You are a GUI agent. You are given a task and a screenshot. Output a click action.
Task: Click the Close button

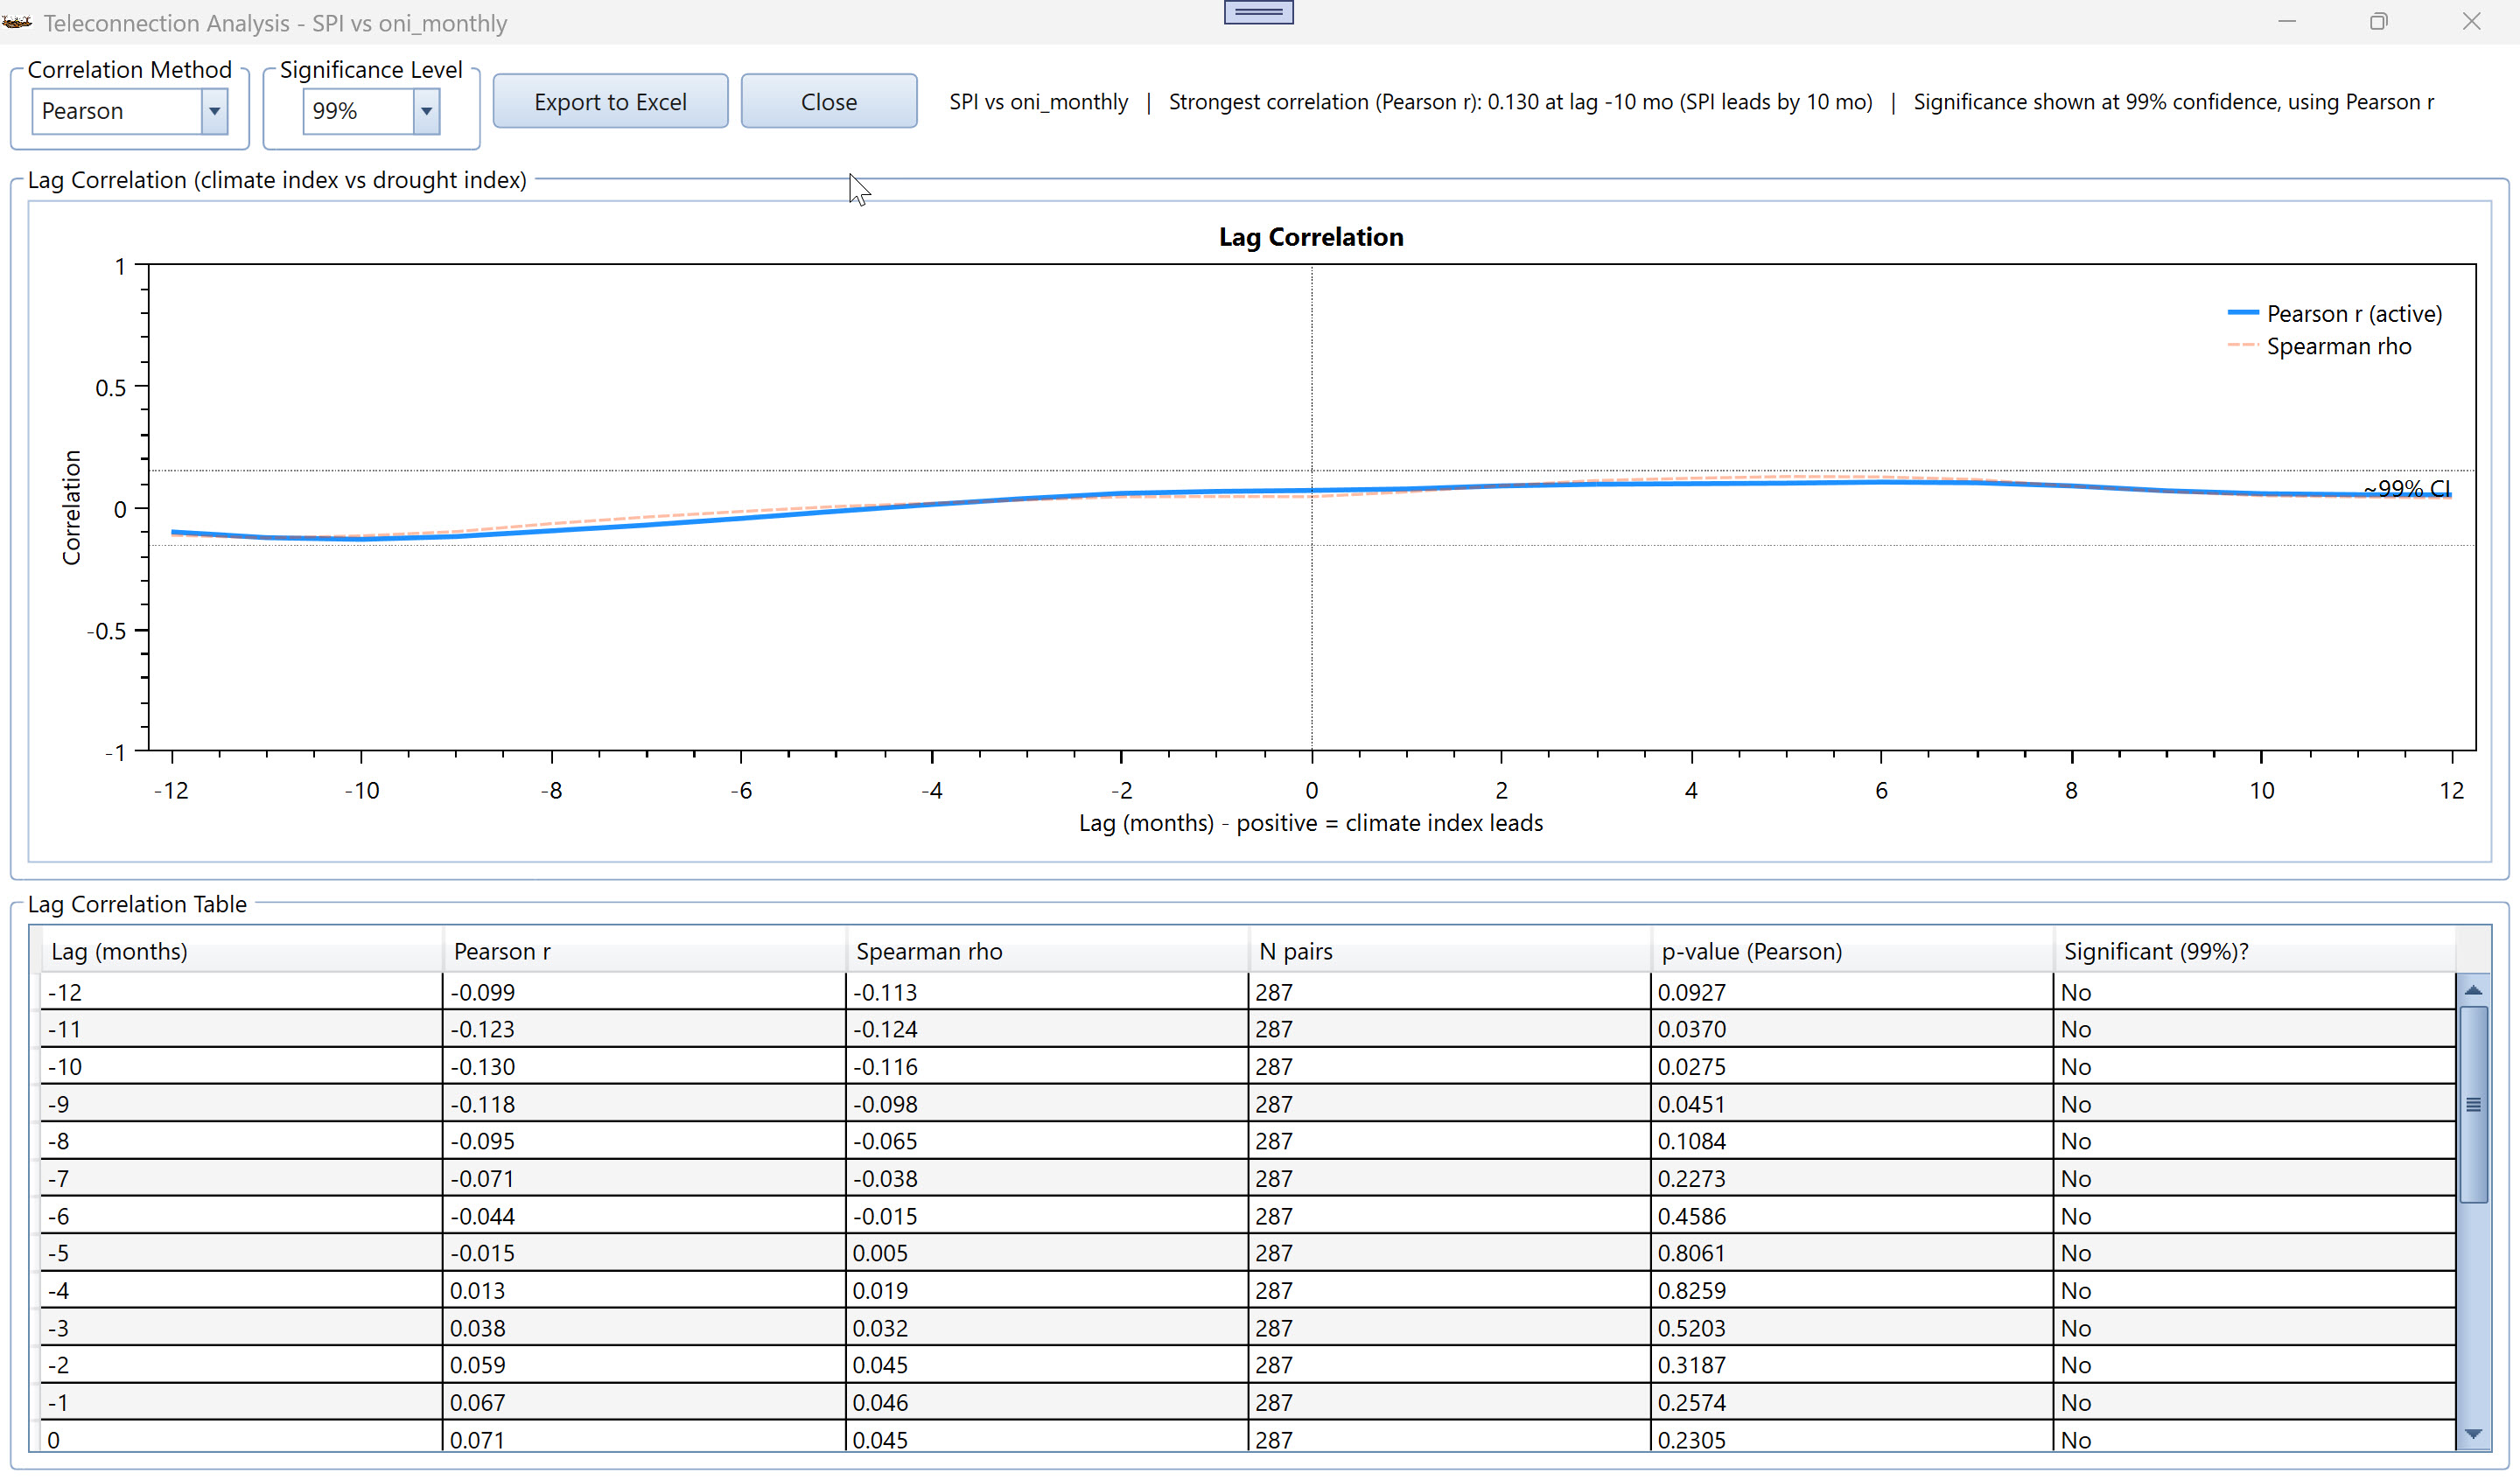[828, 101]
